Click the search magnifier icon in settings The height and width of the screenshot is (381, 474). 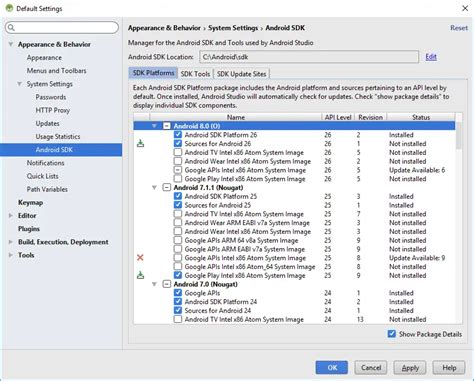point(11,27)
